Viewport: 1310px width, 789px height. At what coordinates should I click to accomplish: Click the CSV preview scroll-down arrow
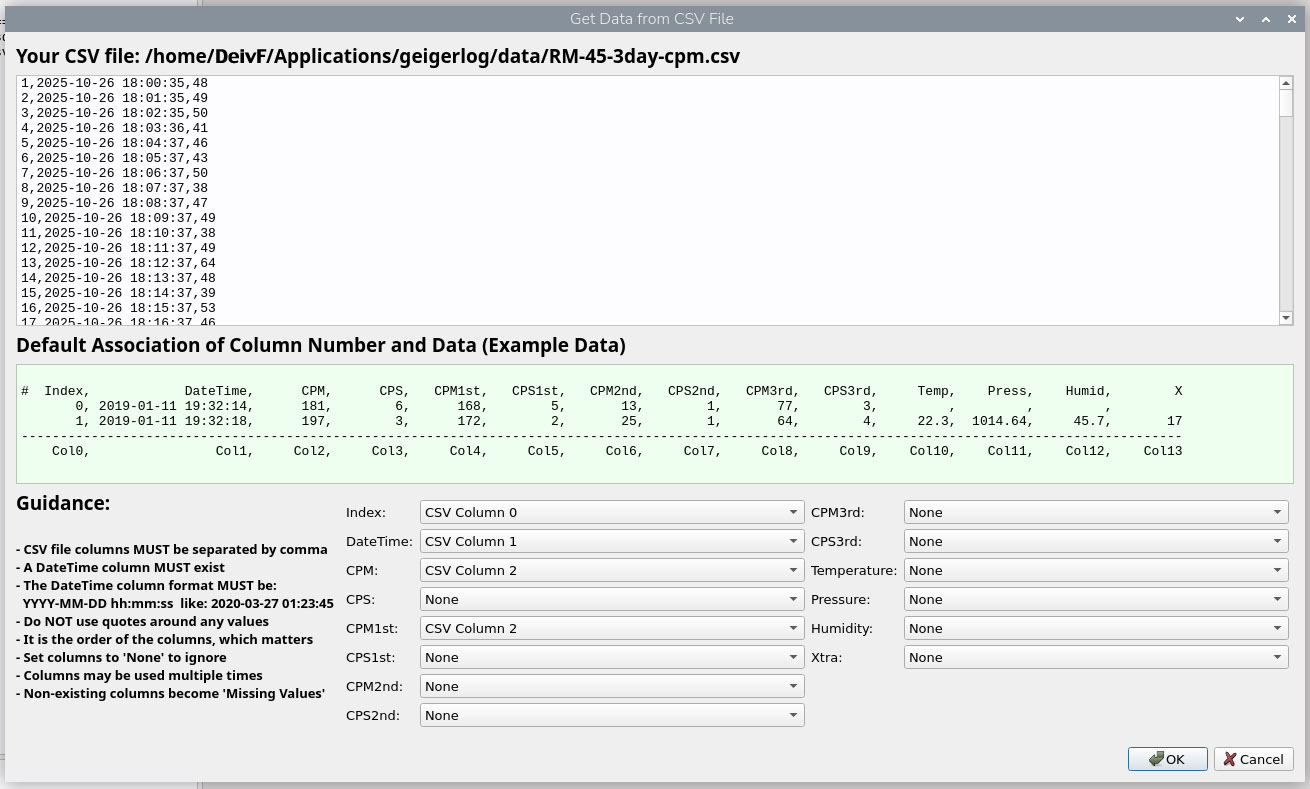1286,318
